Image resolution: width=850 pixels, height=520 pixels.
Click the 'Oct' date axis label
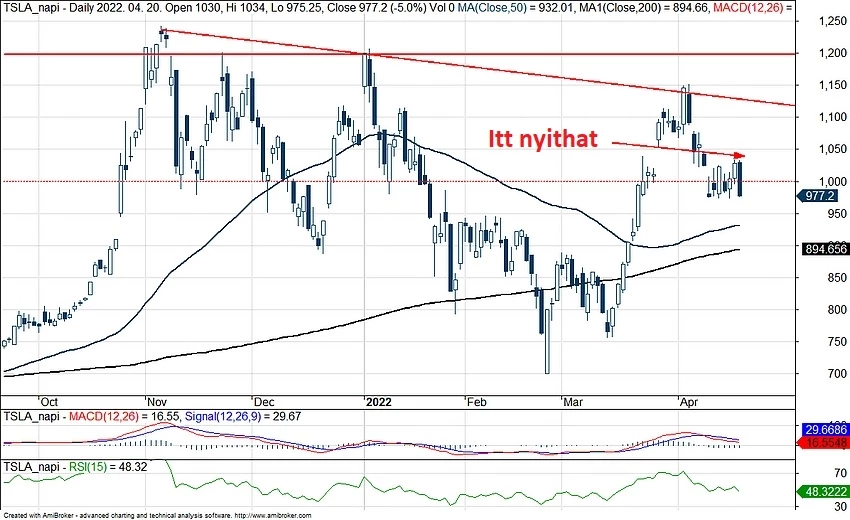[x=49, y=402]
